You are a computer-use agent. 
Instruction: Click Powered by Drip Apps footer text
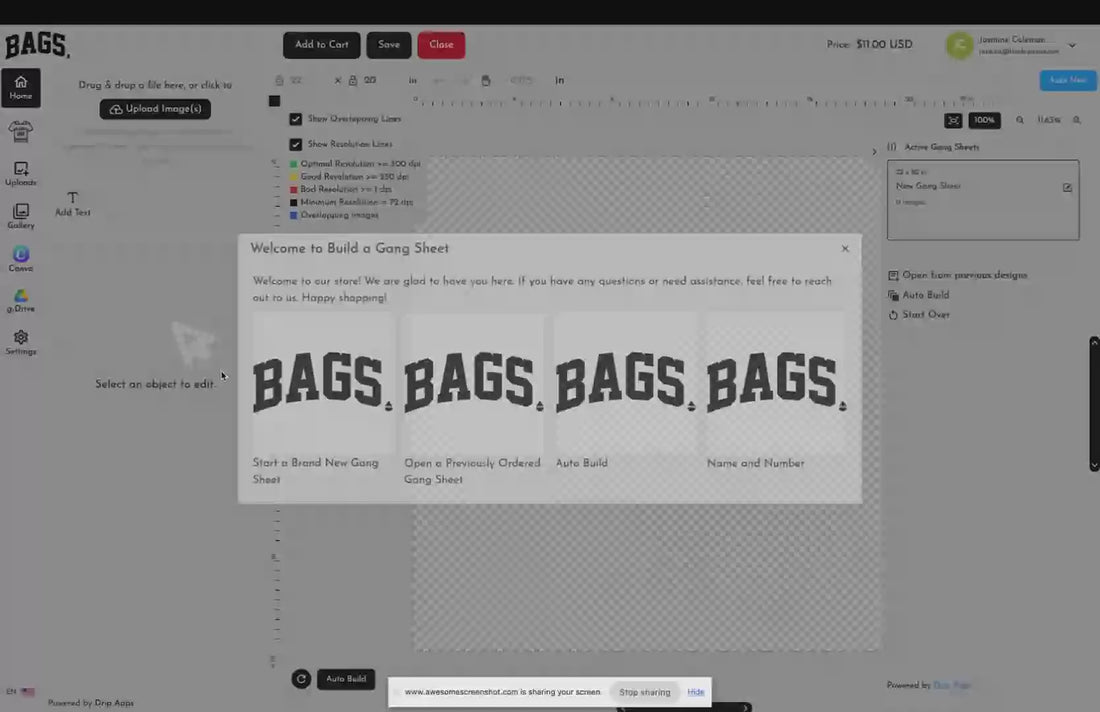coord(90,703)
